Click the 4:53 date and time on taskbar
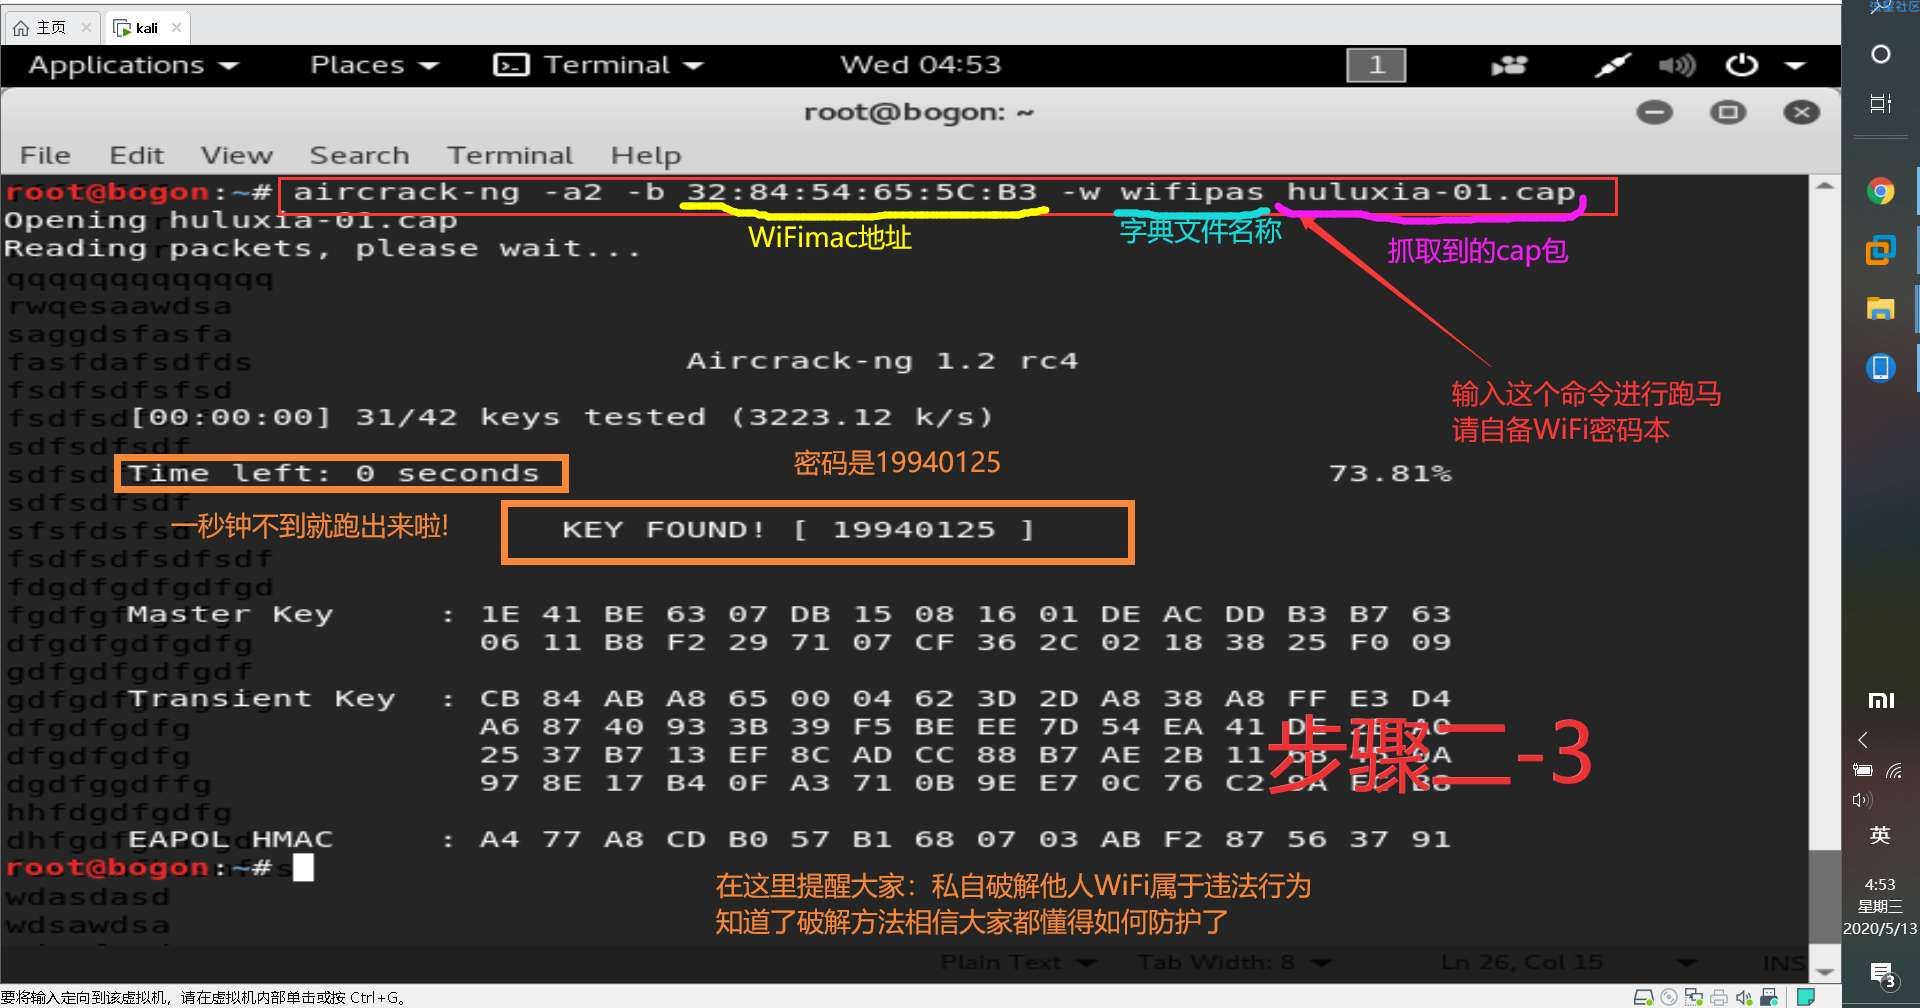1920x1008 pixels. (1880, 906)
